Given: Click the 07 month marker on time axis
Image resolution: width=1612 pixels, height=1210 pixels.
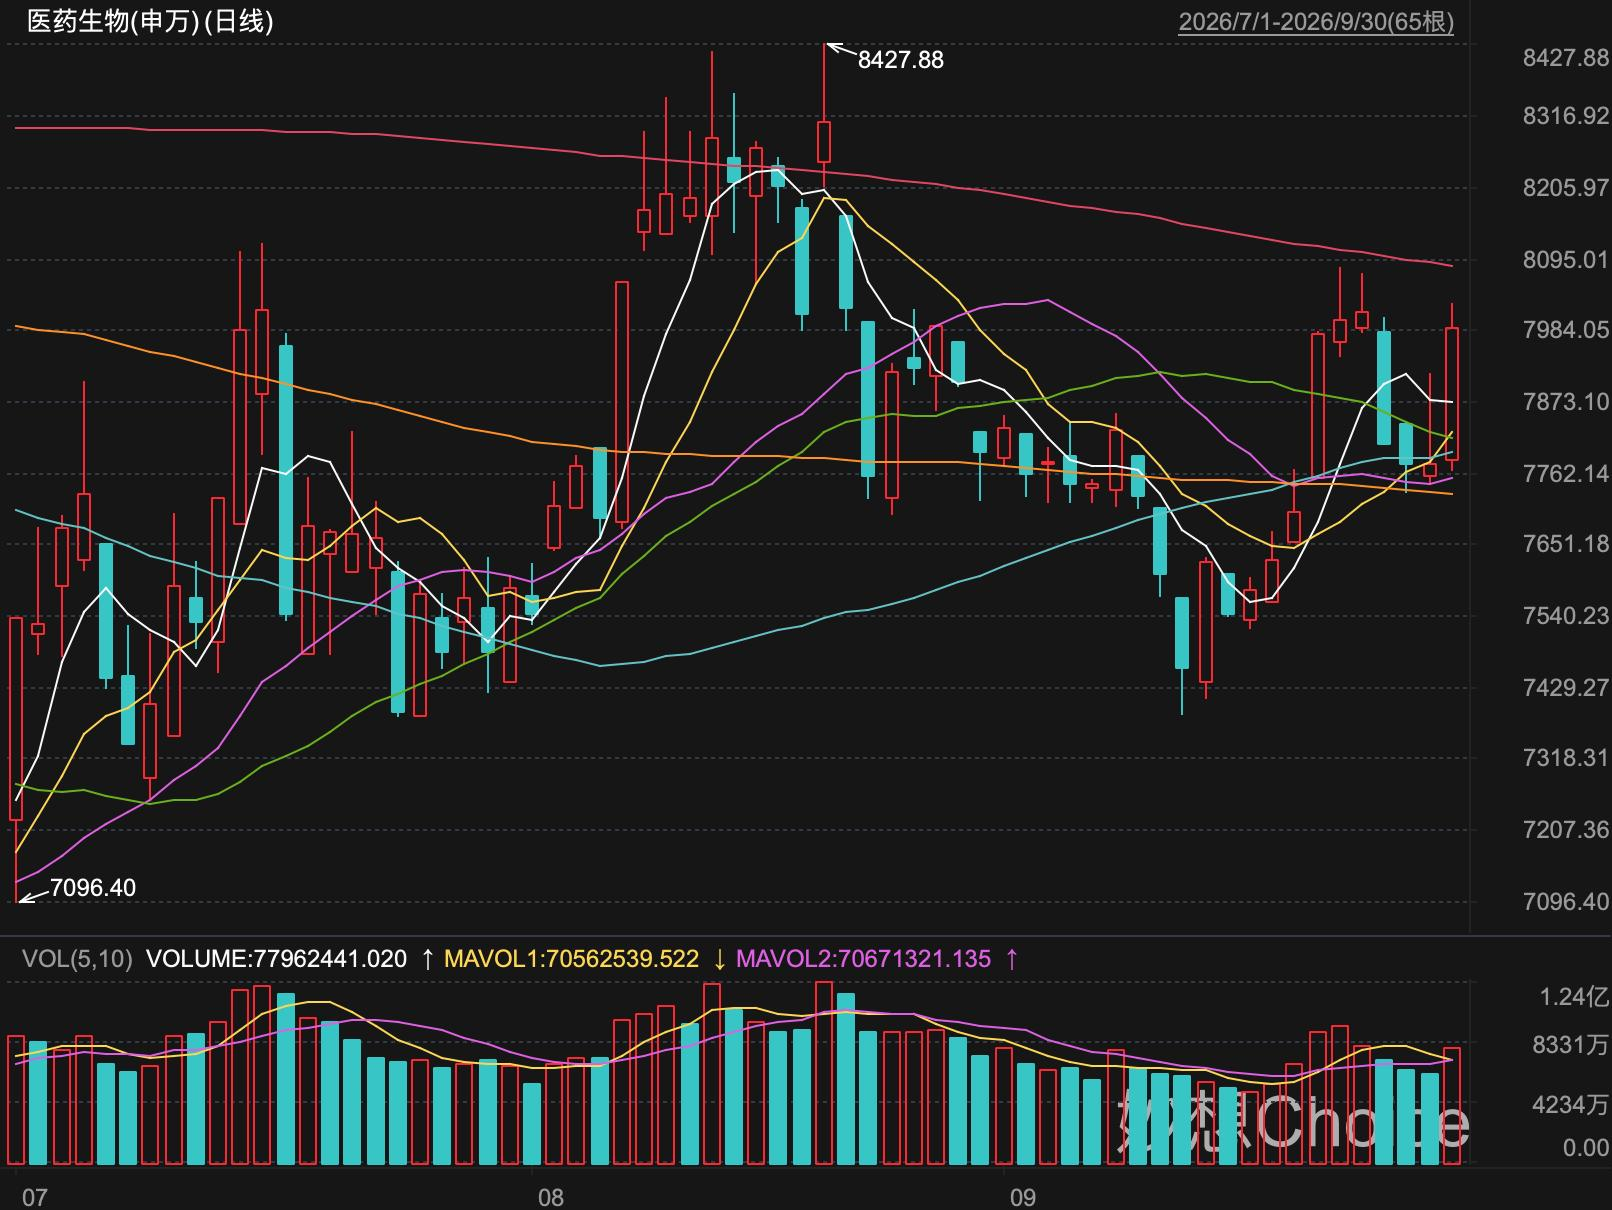Looking at the screenshot, I should (x=34, y=1197).
